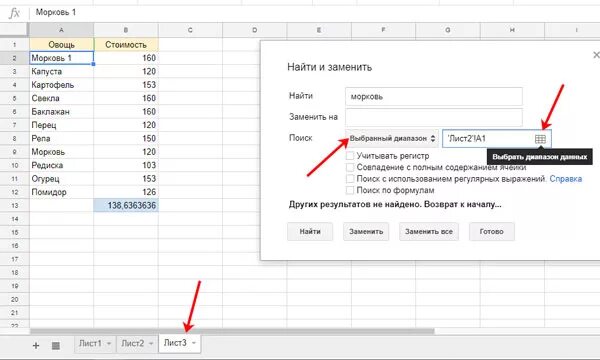Screen dimensions: 600x360
Task: Select the 'Репа' cell
Action: pyautogui.click(x=62, y=138)
